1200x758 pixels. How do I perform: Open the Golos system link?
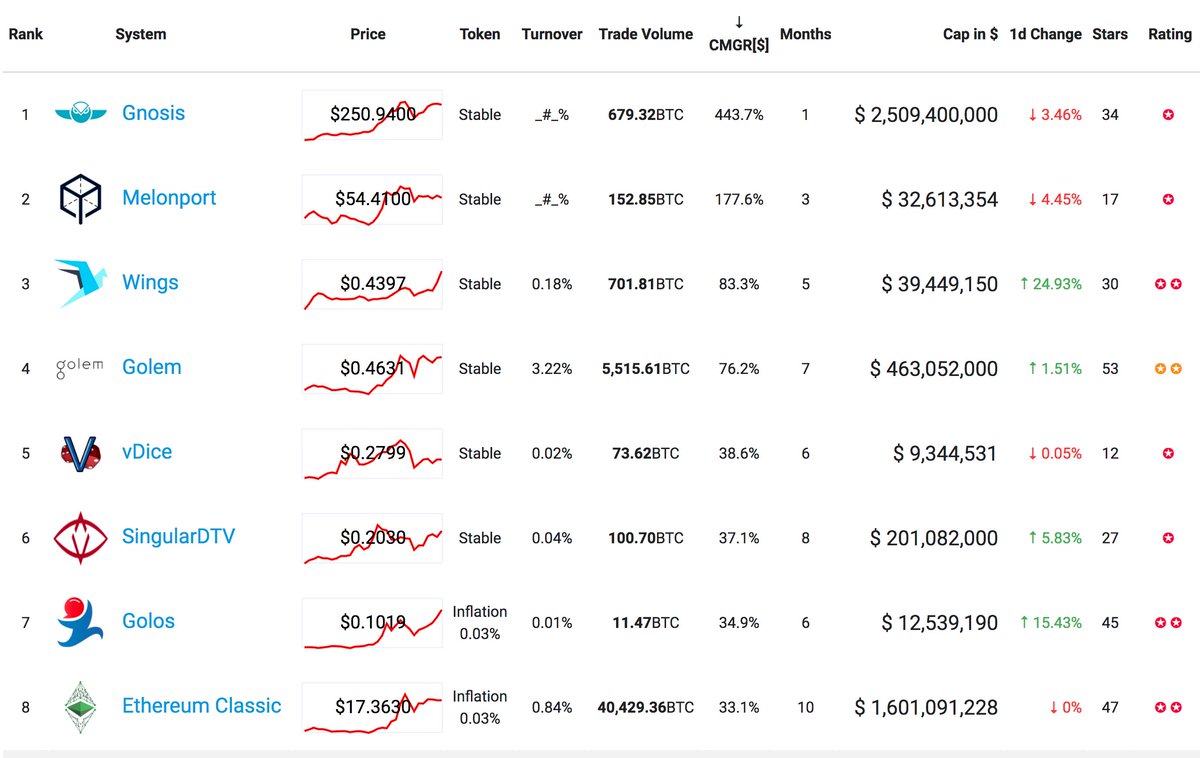148,621
